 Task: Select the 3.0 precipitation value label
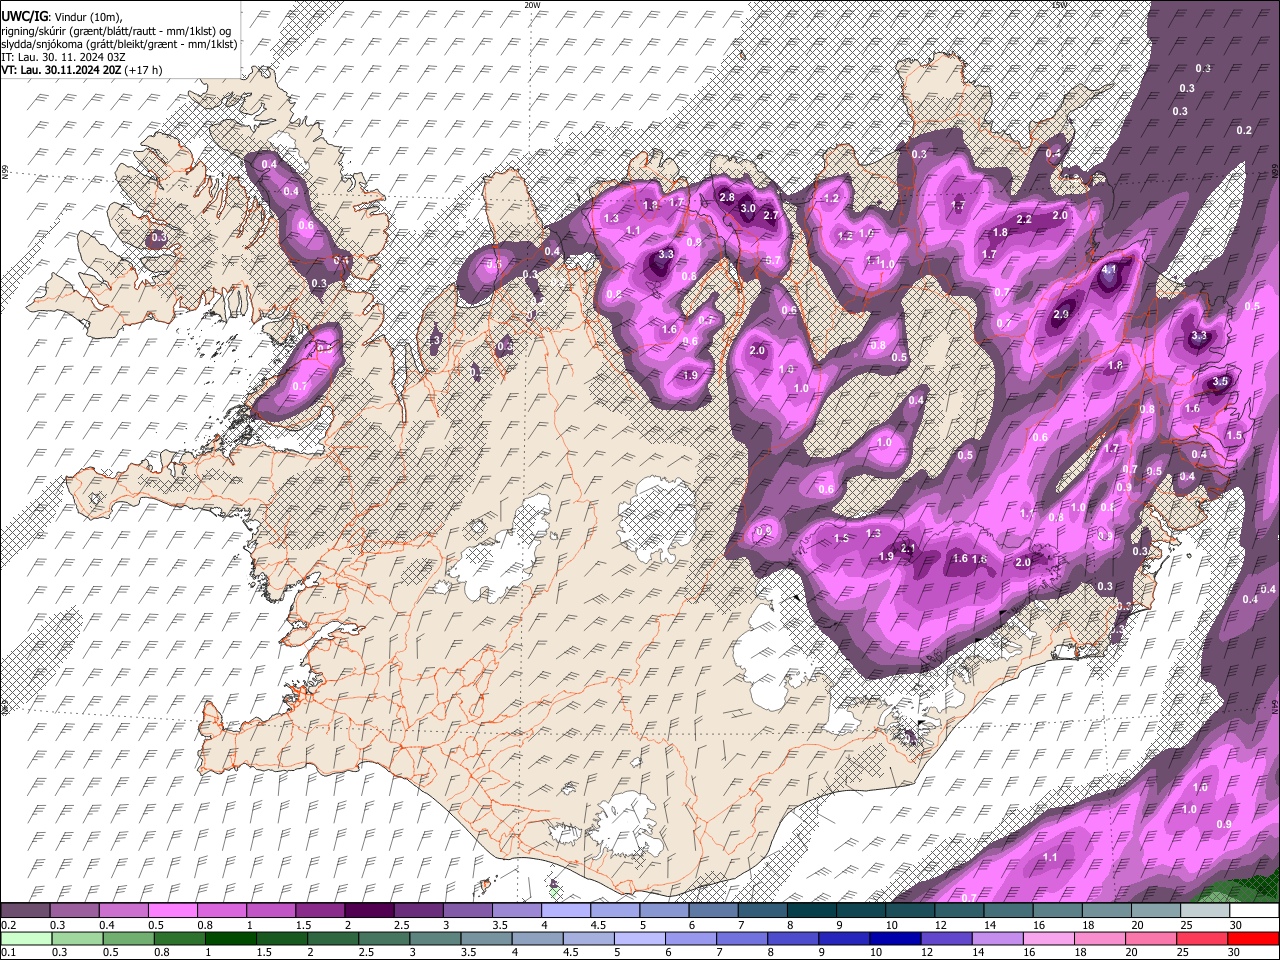tap(748, 208)
